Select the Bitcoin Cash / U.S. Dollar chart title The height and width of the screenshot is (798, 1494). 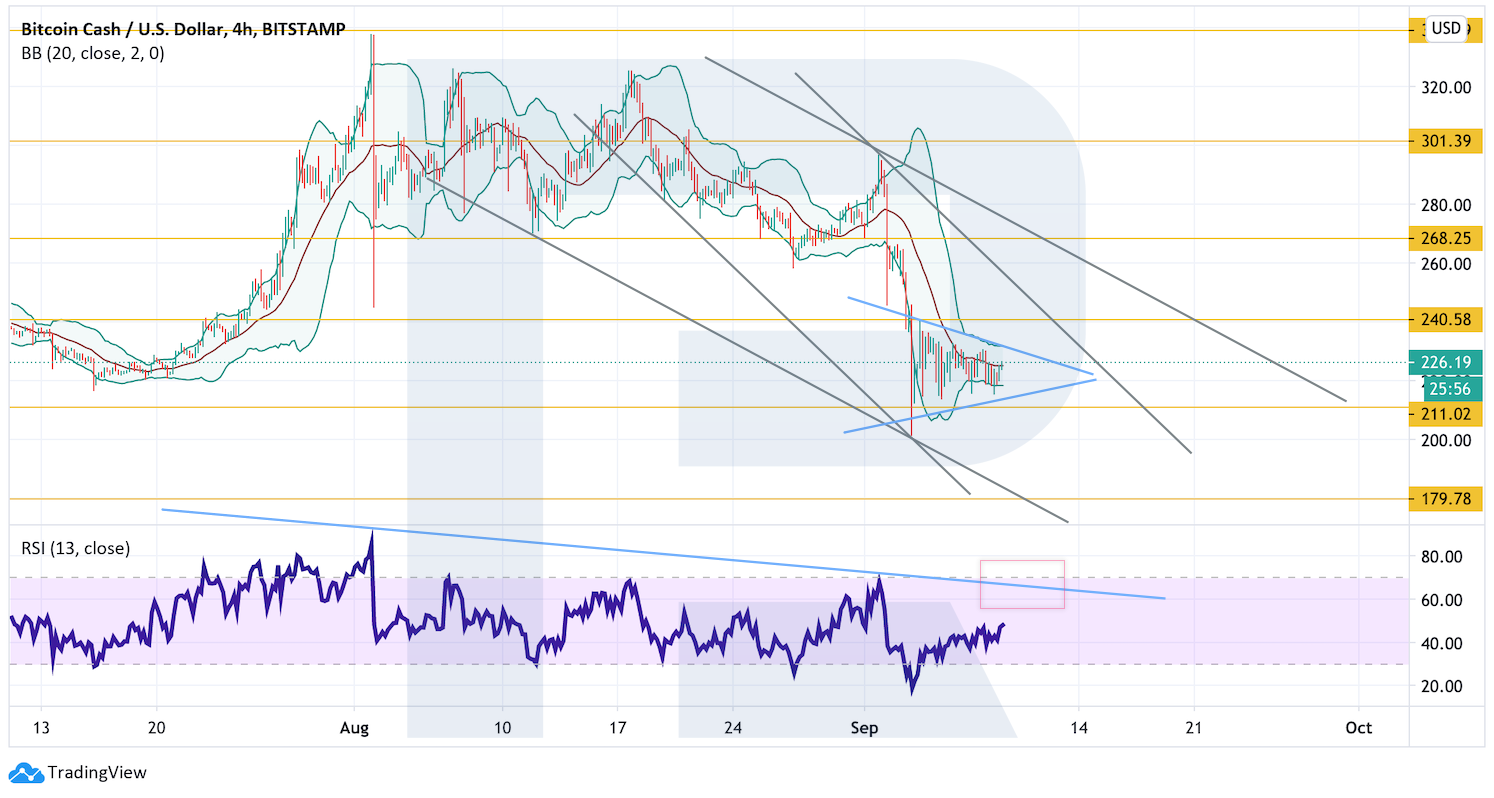183,30
